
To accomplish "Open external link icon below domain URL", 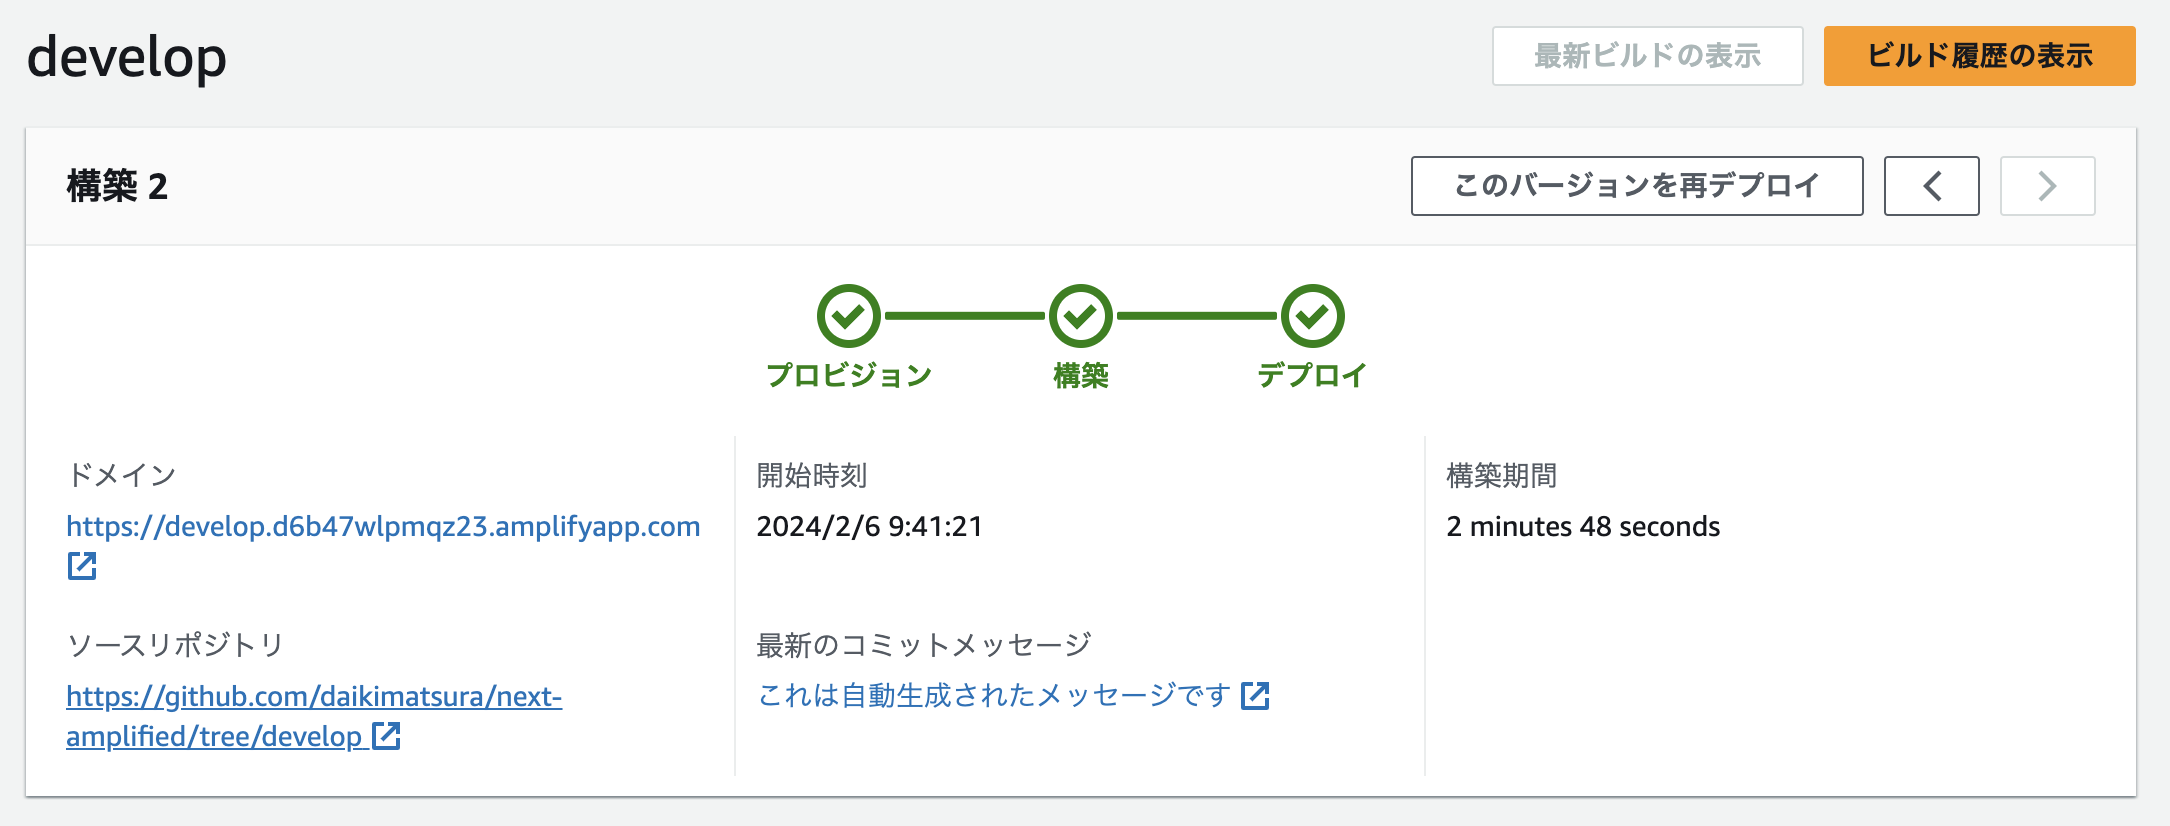I will pyautogui.click(x=82, y=566).
